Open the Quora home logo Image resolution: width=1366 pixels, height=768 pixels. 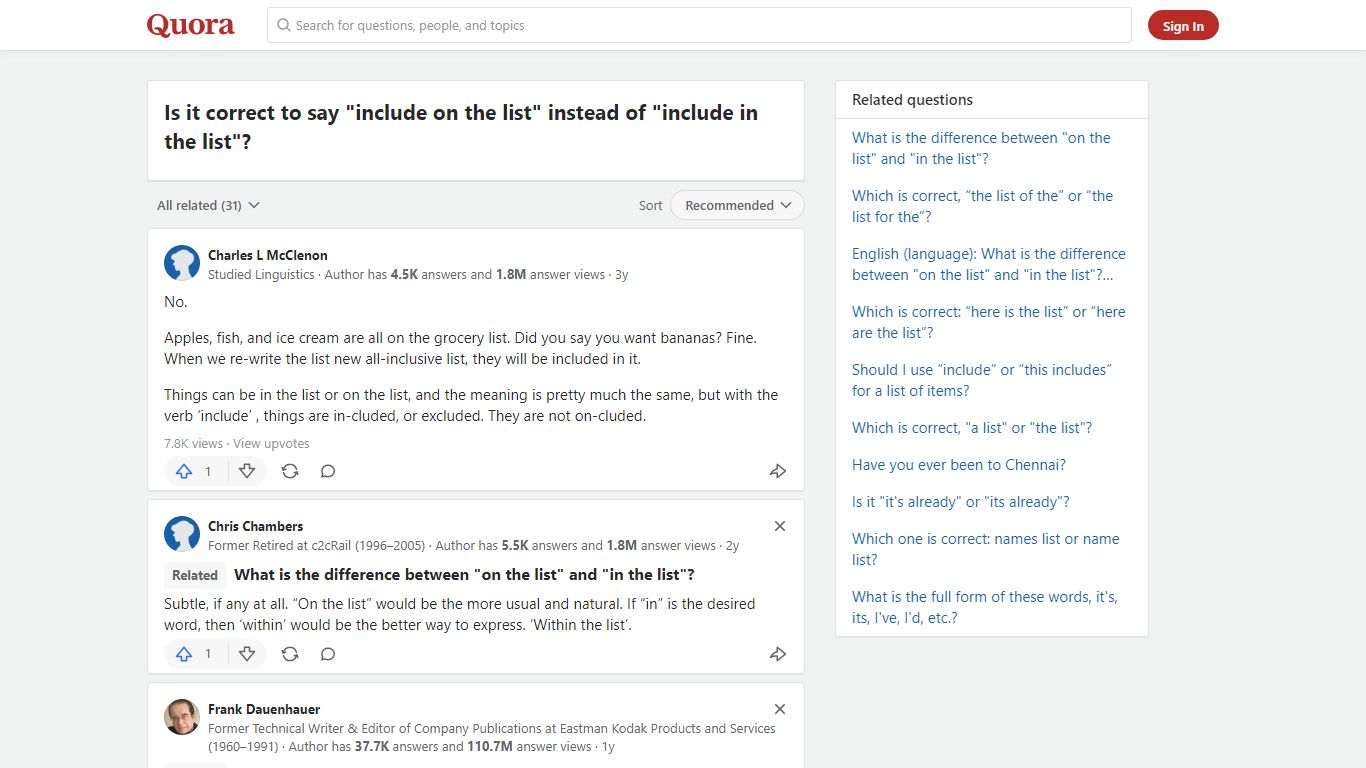(191, 25)
